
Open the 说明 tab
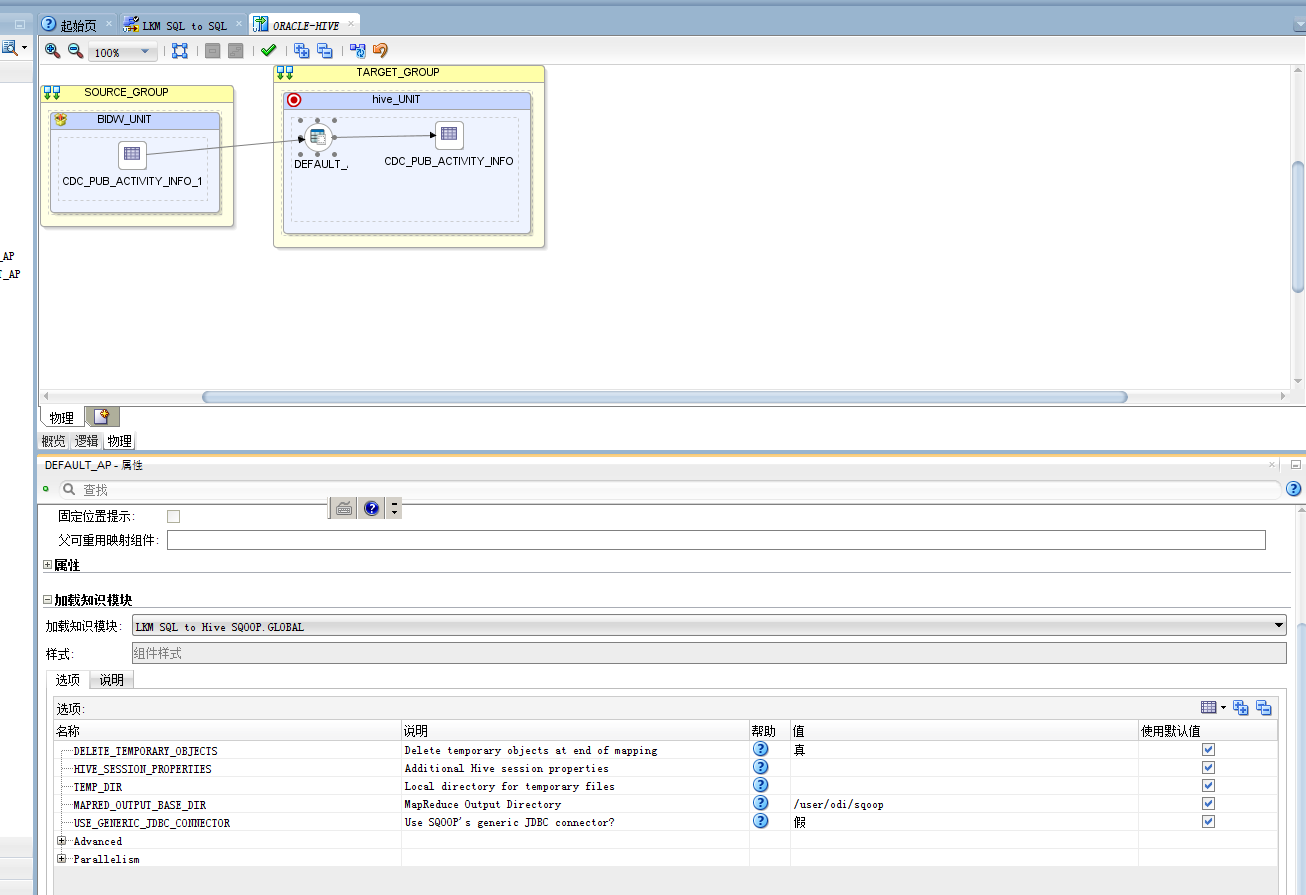(x=112, y=680)
